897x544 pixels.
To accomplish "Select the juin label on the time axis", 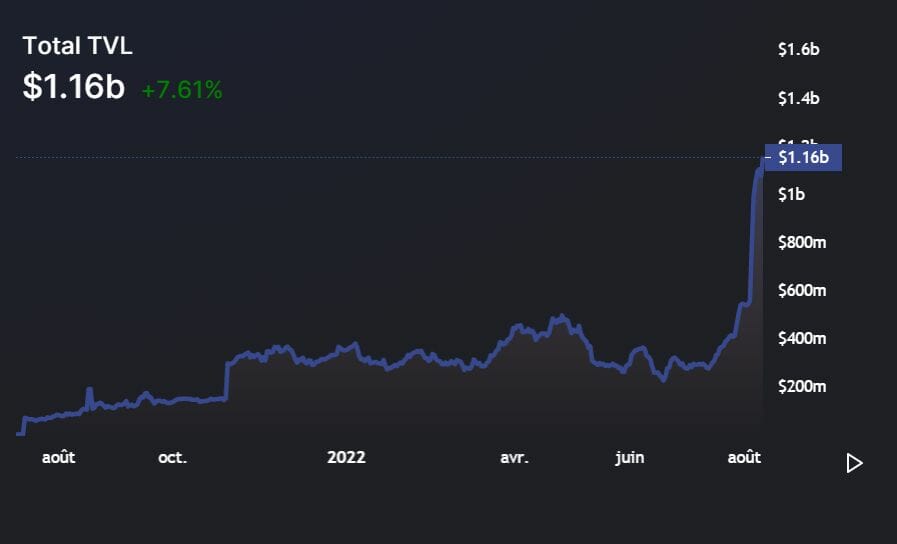I will [x=630, y=457].
